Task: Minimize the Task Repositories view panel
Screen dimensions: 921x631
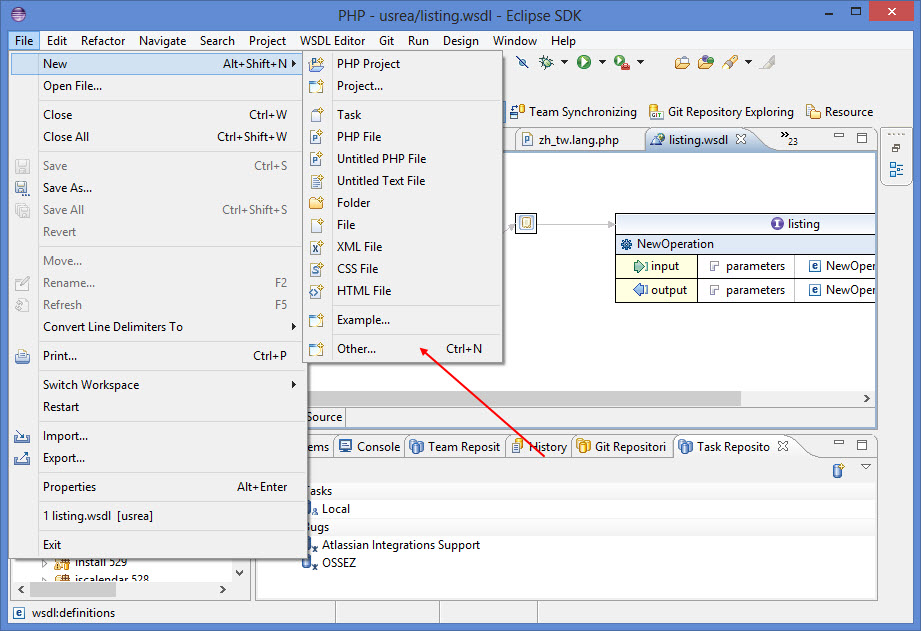Action: click(x=839, y=444)
